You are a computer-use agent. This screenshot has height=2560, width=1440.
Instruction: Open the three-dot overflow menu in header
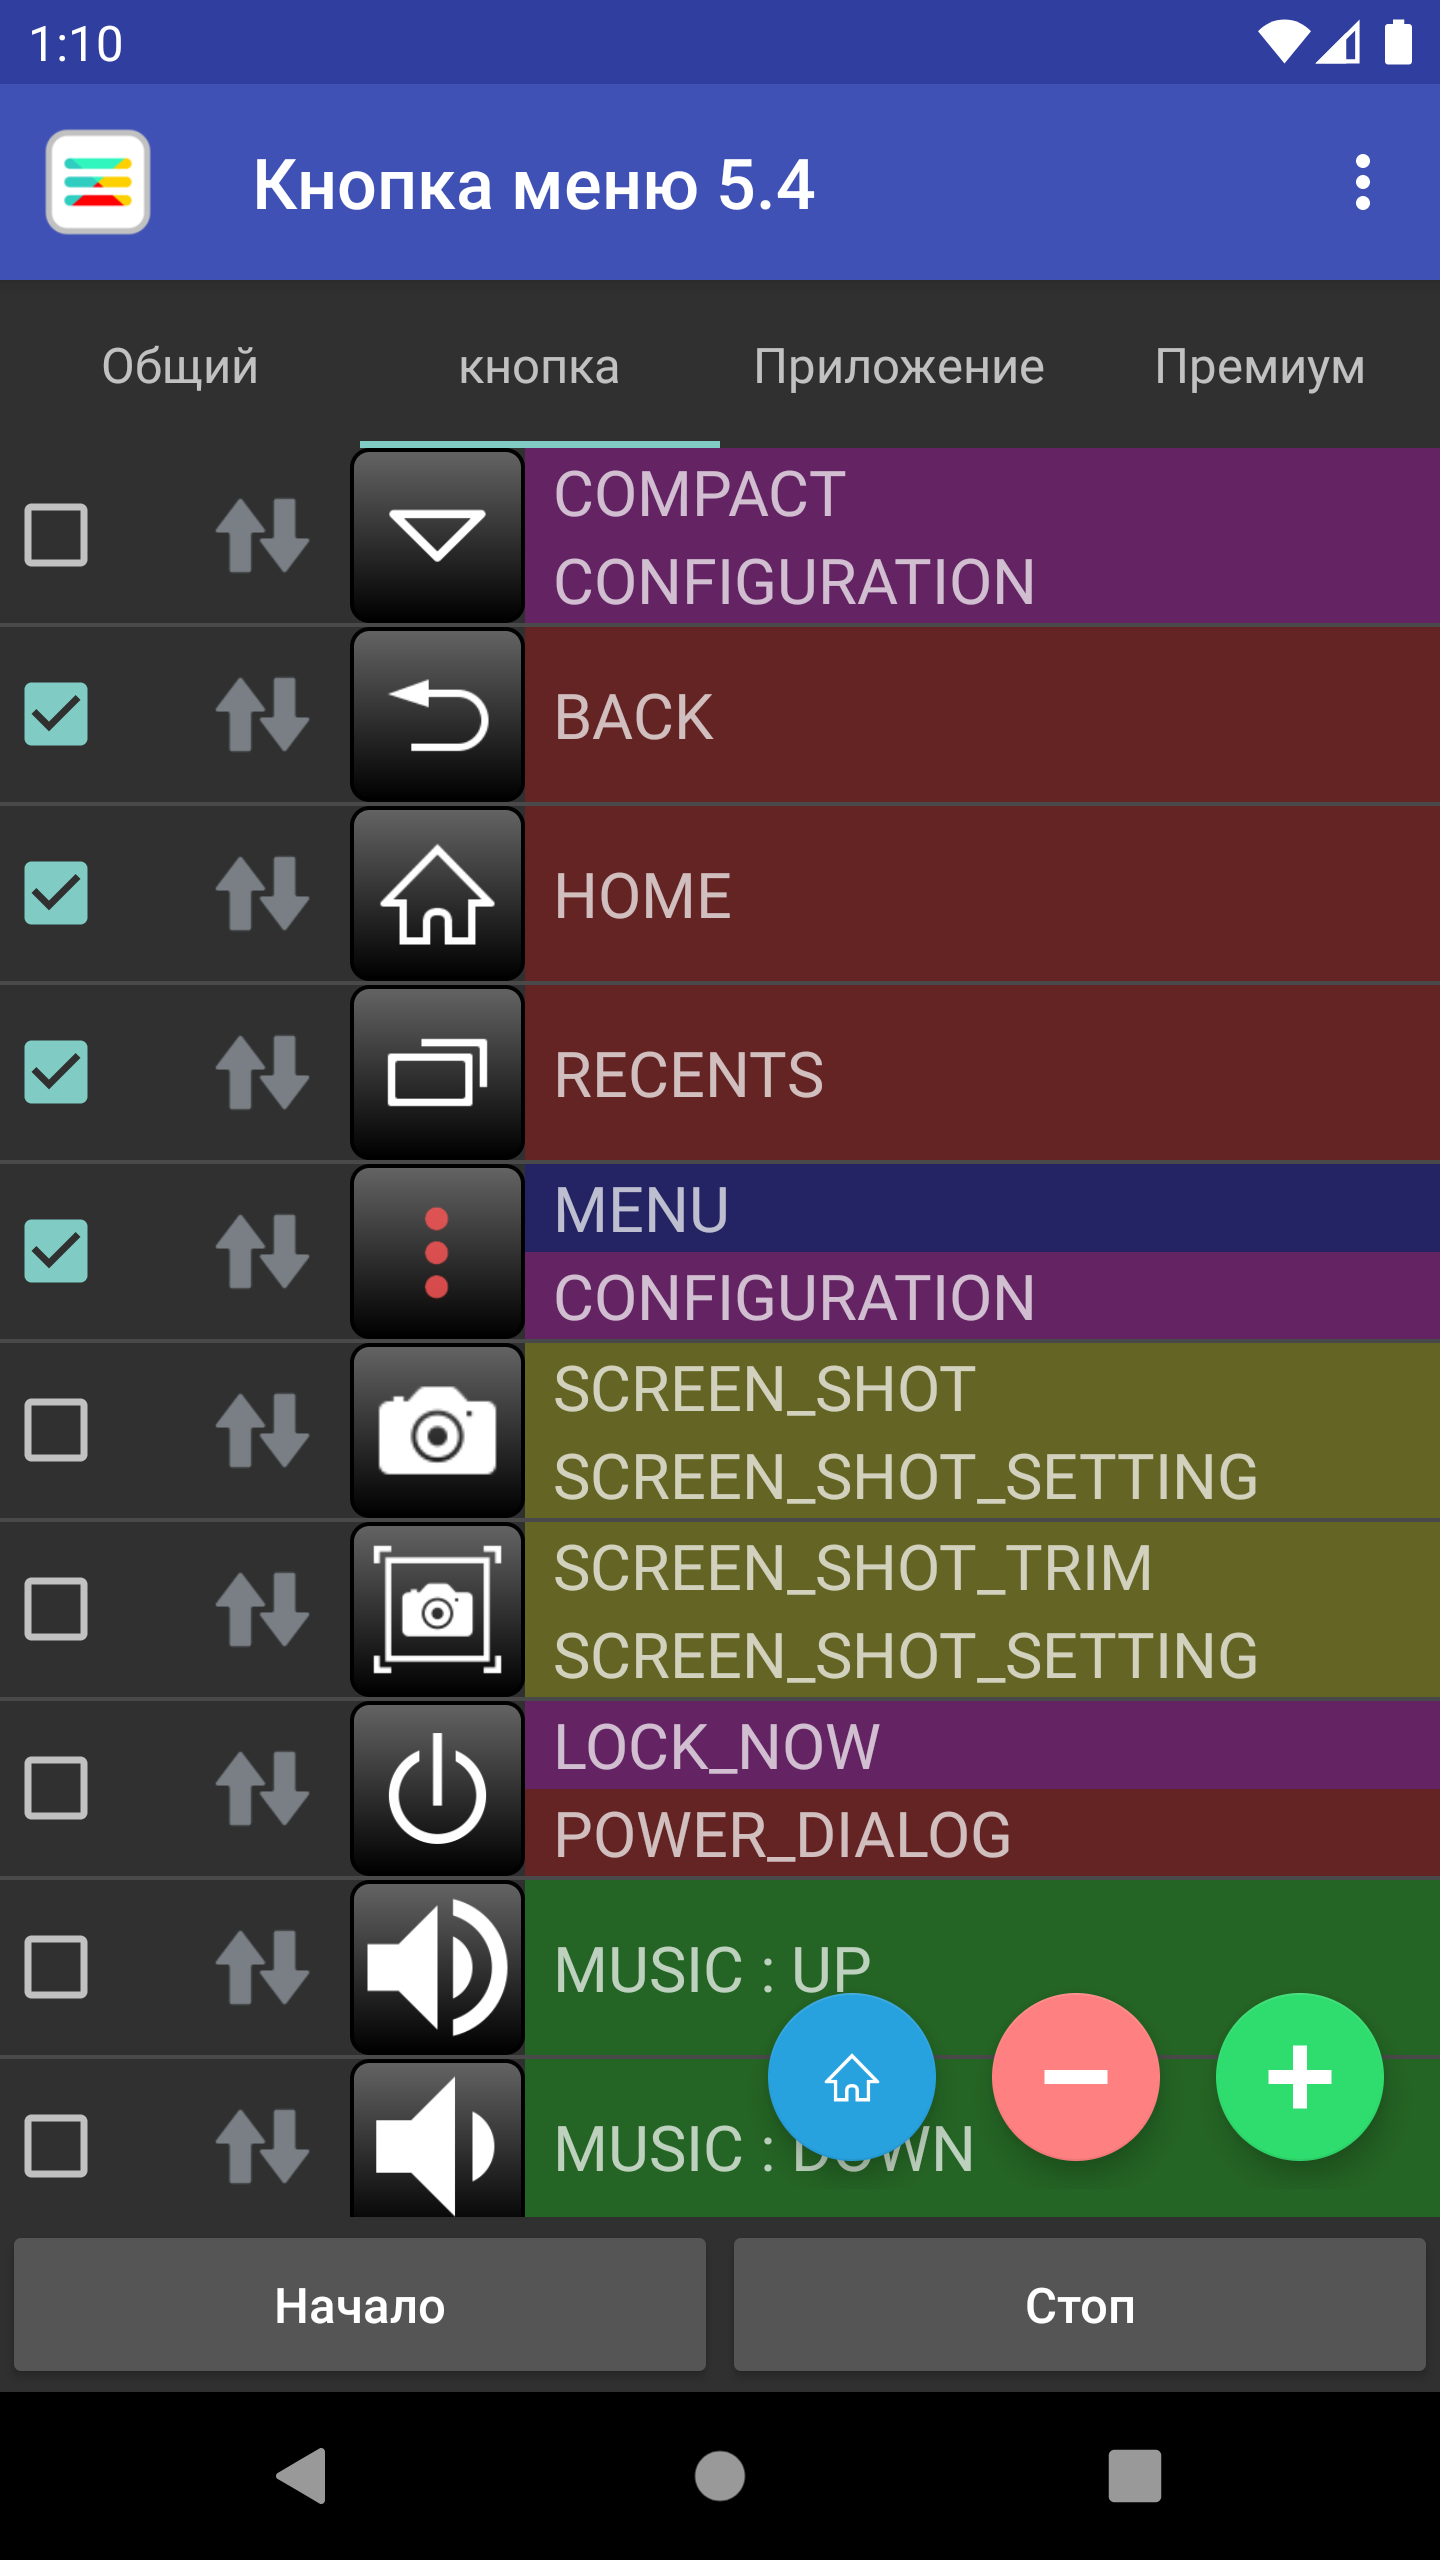[x=1362, y=183]
